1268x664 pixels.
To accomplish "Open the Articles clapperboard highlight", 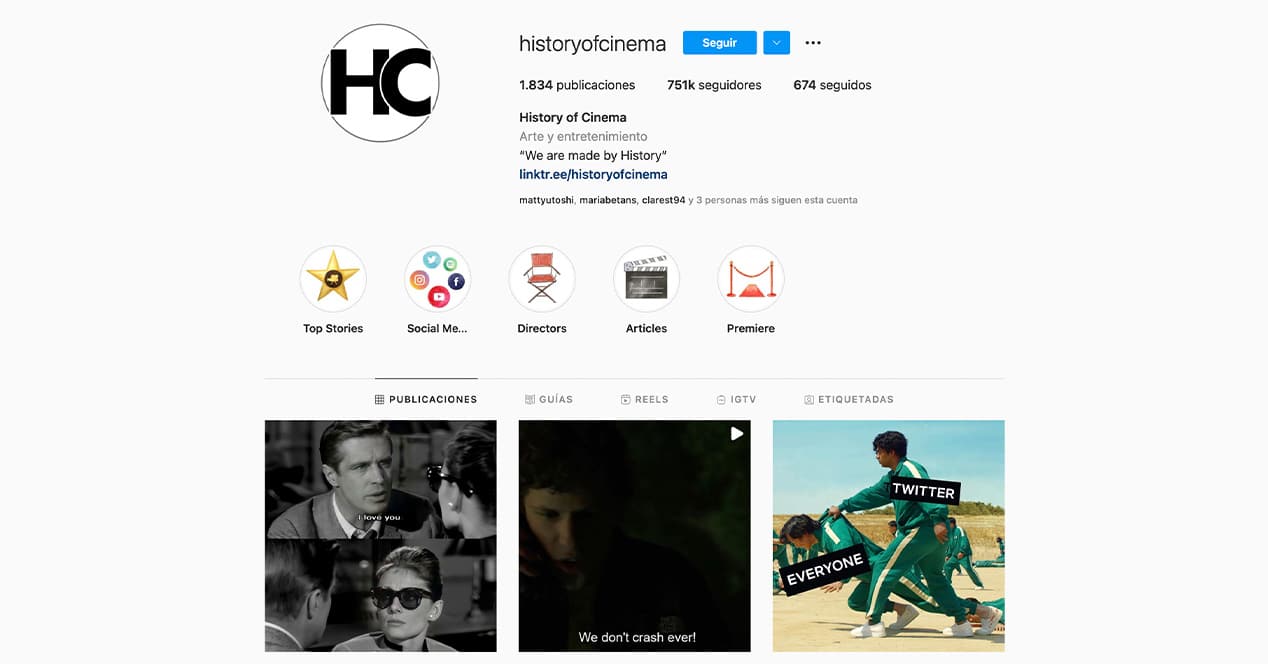I will 646,279.
